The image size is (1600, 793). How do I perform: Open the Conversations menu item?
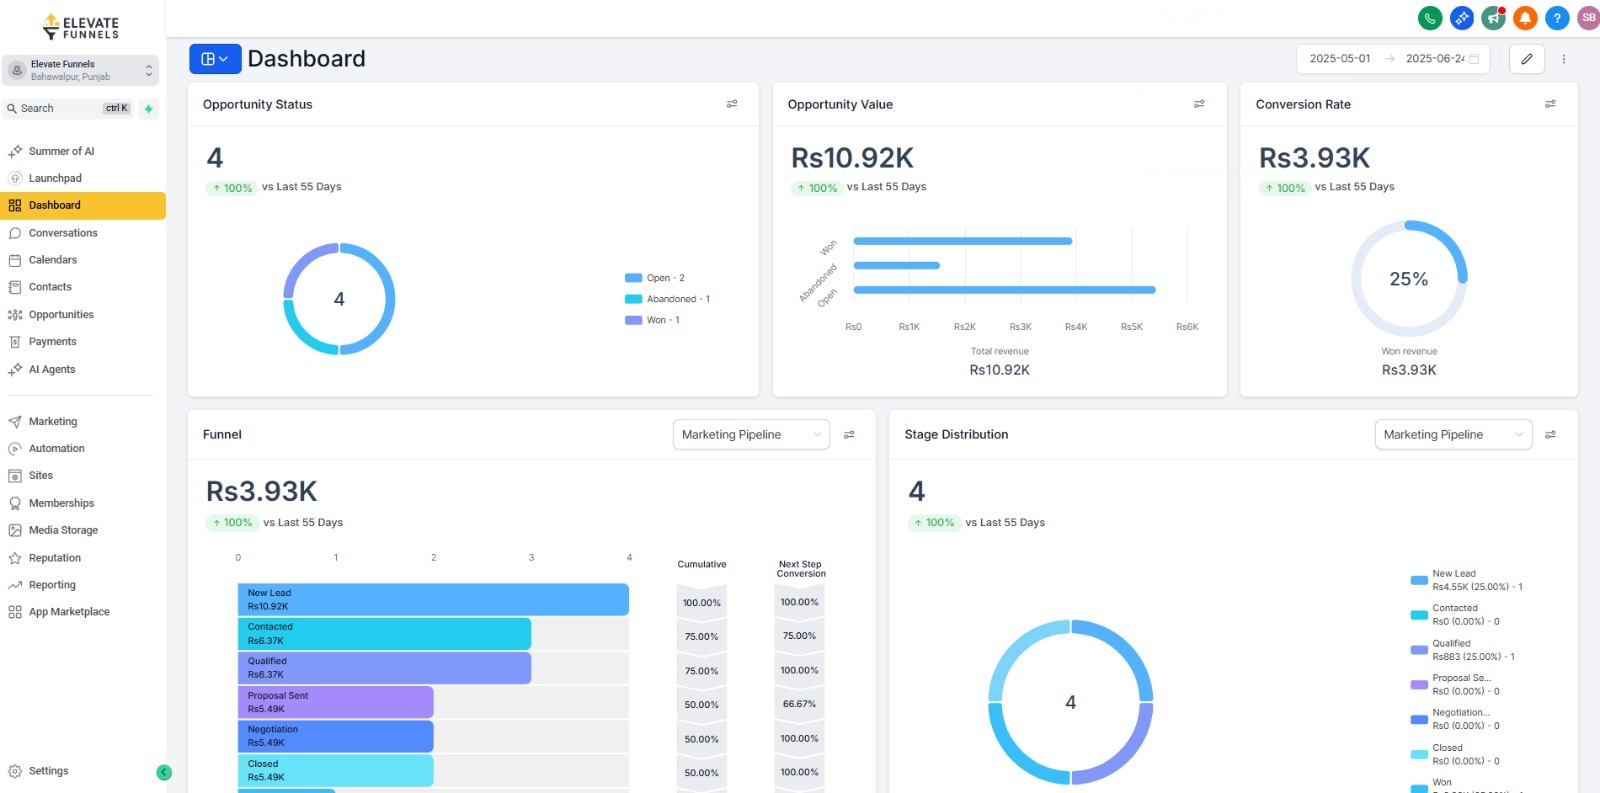click(x=63, y=233)
